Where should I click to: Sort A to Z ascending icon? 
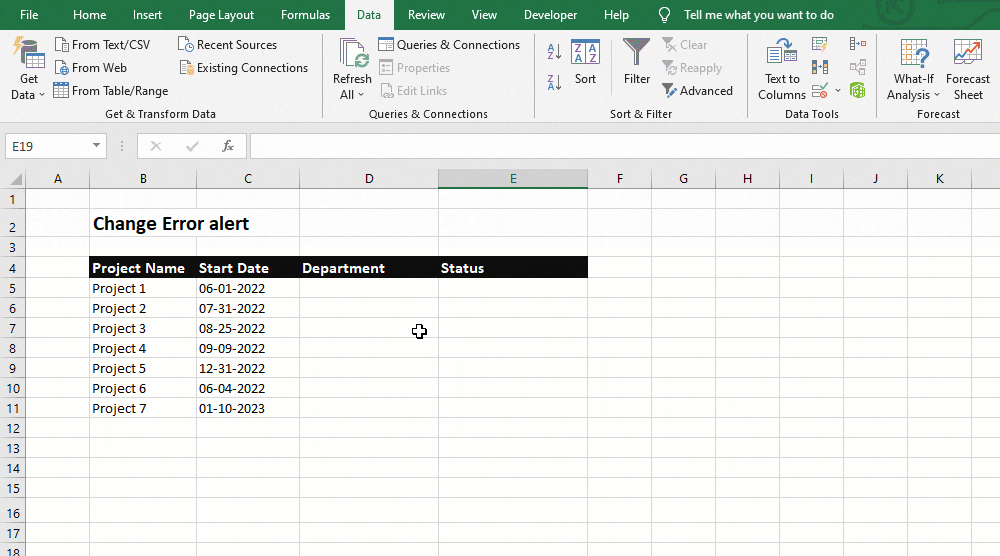(554, 51)
